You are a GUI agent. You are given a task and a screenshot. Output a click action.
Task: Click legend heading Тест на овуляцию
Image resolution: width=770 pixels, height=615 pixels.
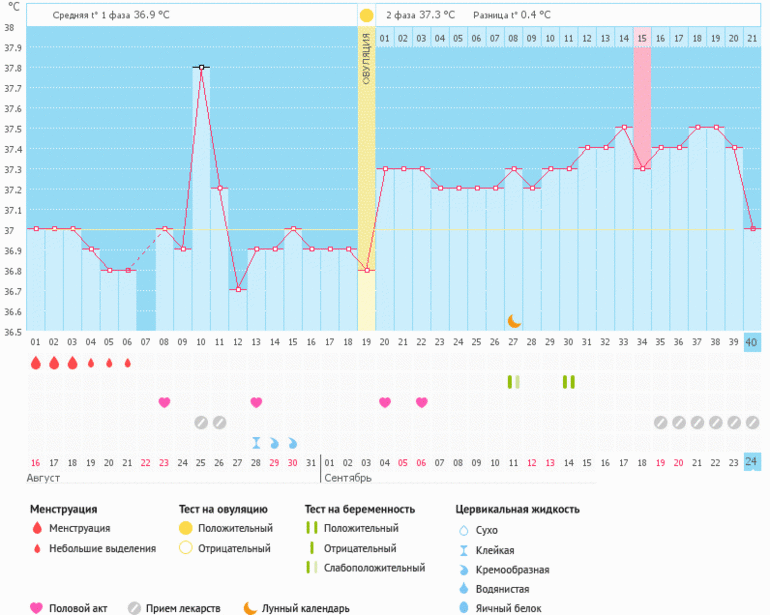click(223, 509)
